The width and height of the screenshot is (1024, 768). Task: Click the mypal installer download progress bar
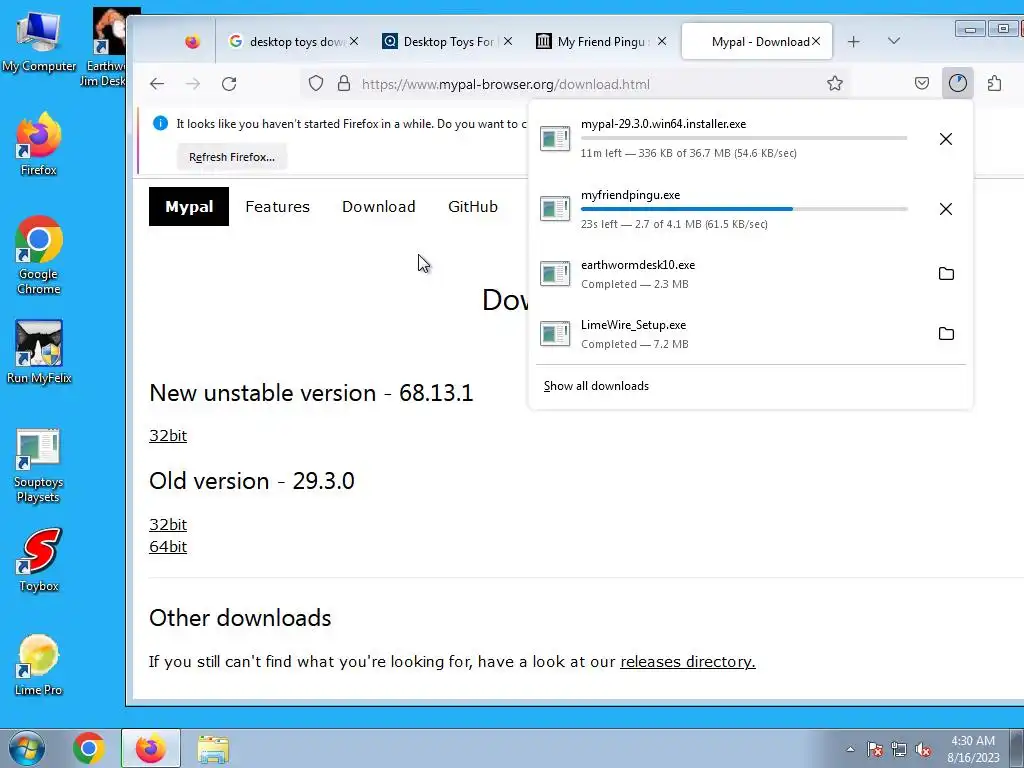point(744,138)
